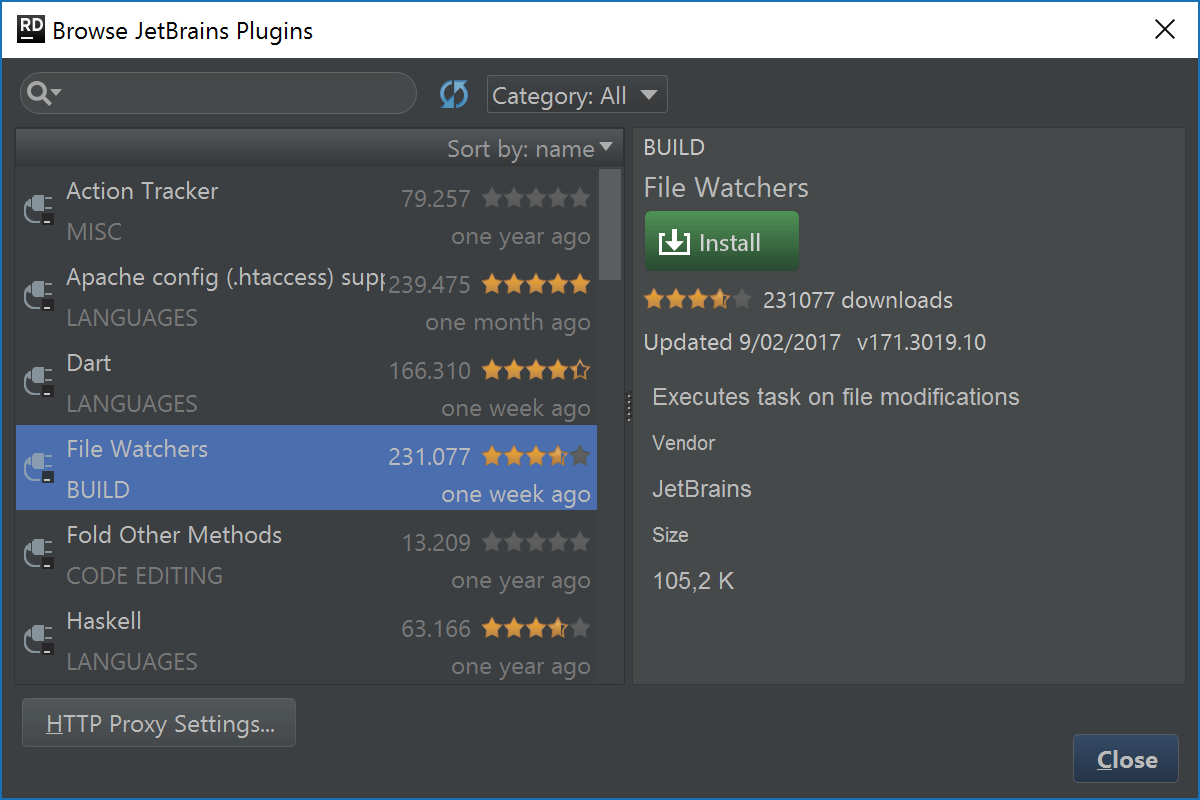Click the MISC category label
1200x800 pixels.
click(x=94, y=232)
